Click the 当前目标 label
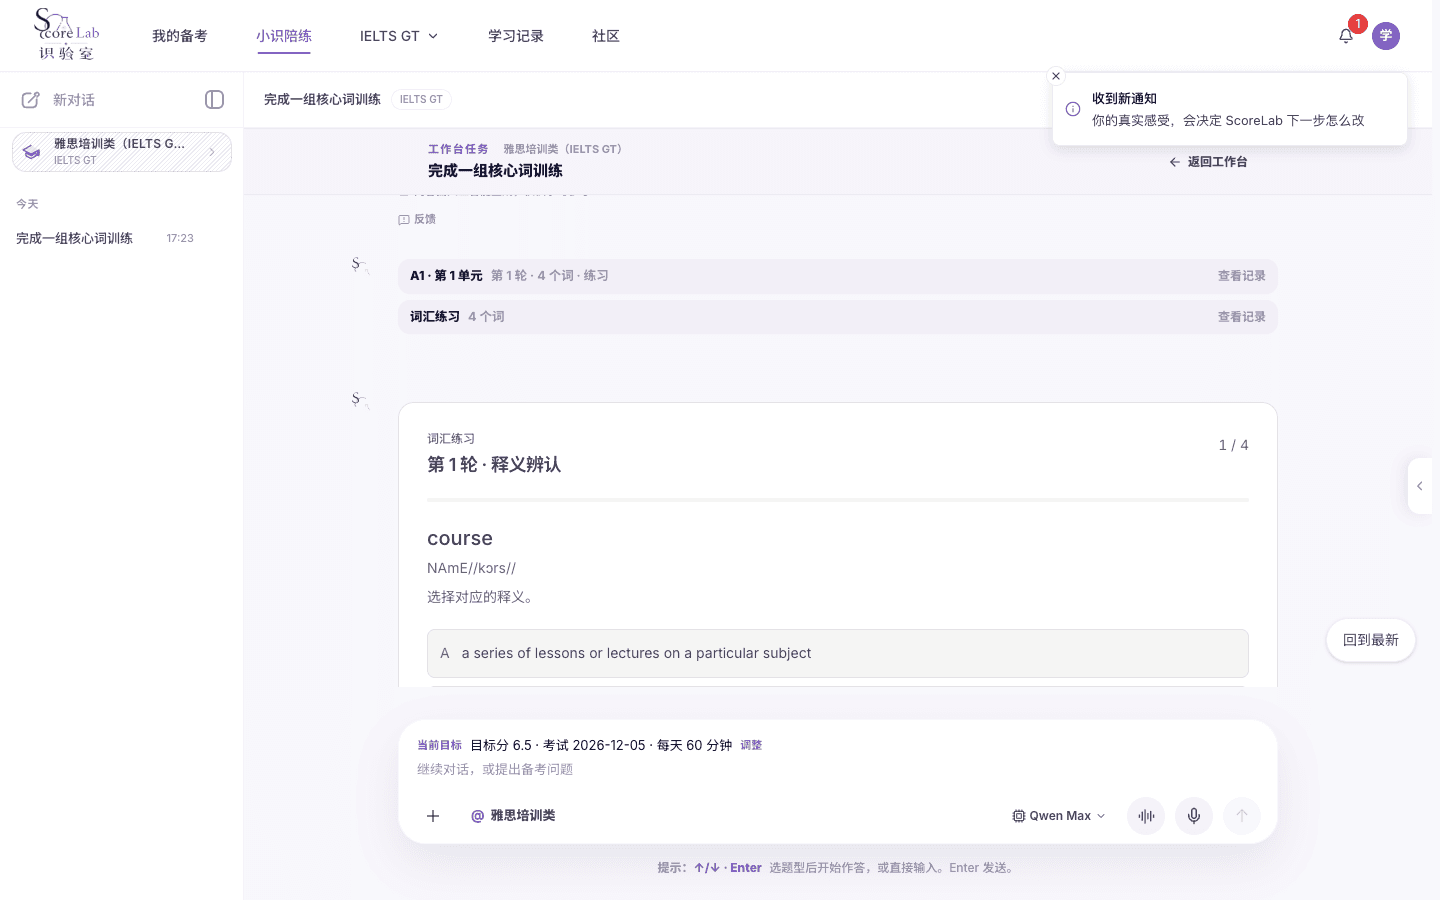The width and height of the screenshot is (1440, 900). click(x=439, y=745)
